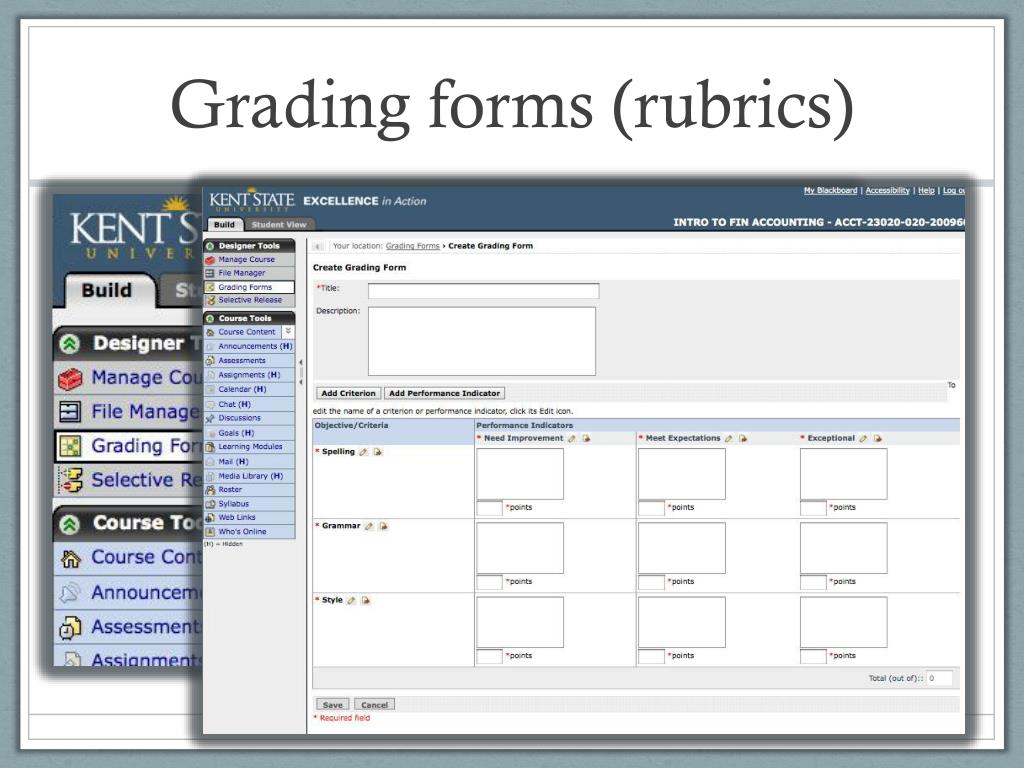Collapse the sidebar with the upper arrow handle
1024x768 pixels.
coord(300,362)
